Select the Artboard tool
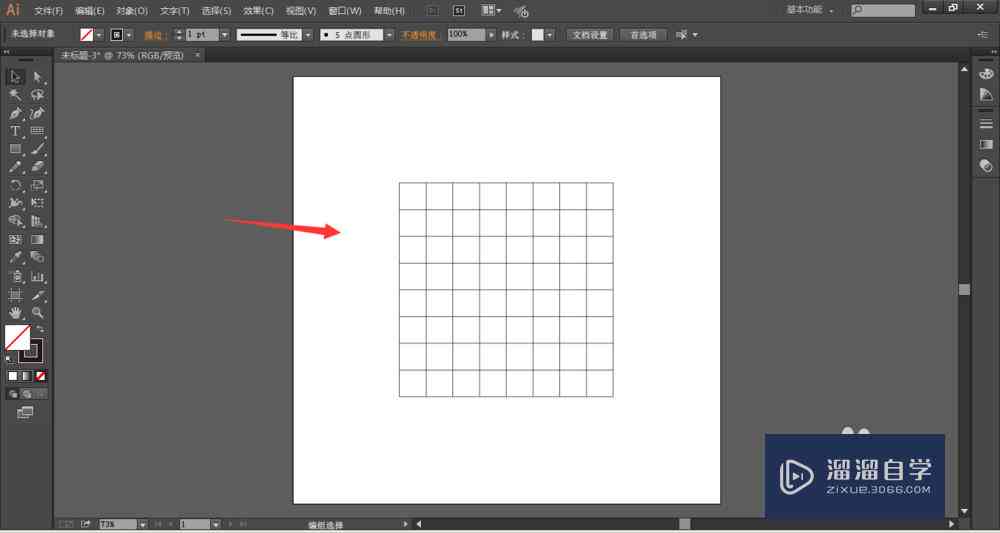This screenshot has width=1000, height=533. tap(15, 295)
